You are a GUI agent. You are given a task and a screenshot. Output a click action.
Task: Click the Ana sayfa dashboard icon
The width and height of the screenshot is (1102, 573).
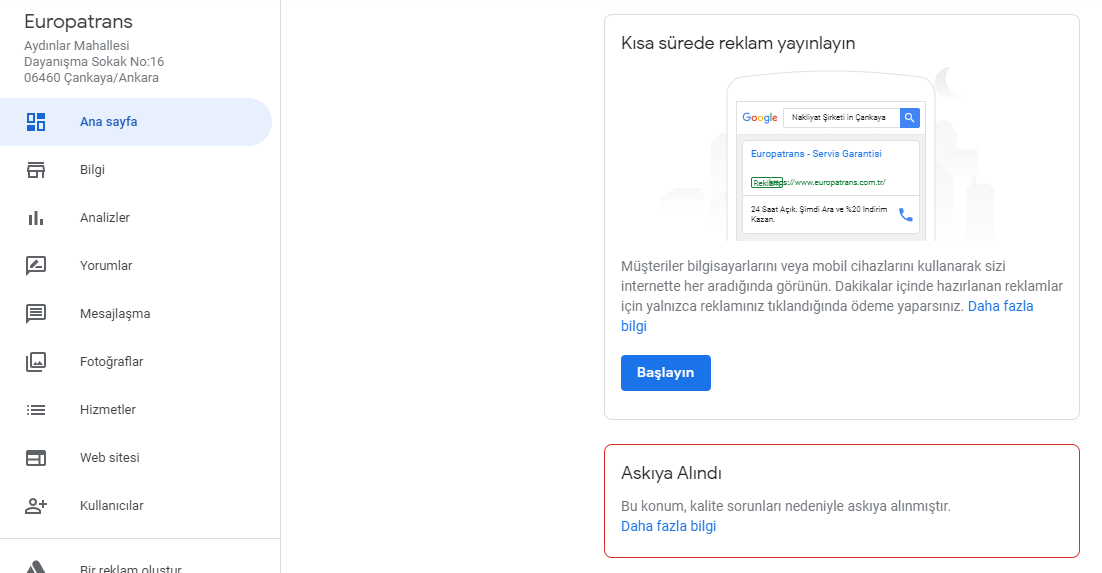[36, 122]
